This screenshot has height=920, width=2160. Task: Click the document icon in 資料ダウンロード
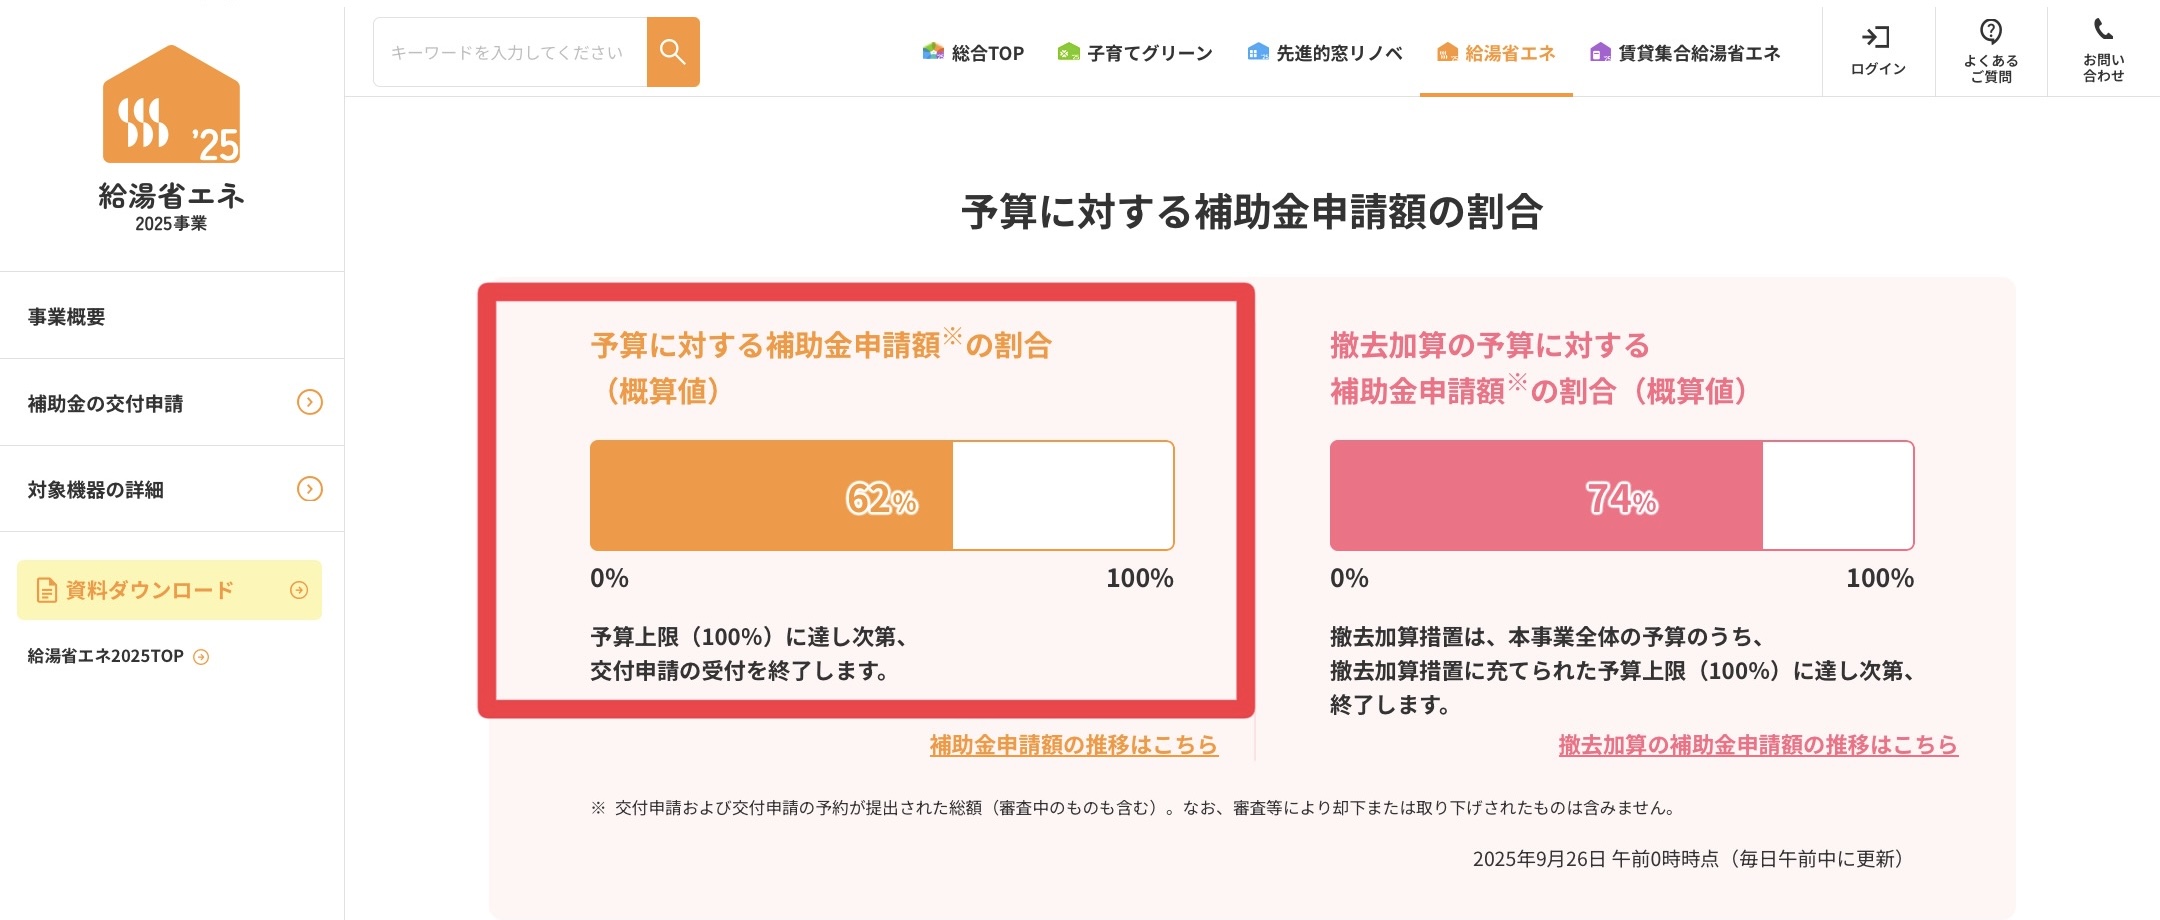(46, 591)
